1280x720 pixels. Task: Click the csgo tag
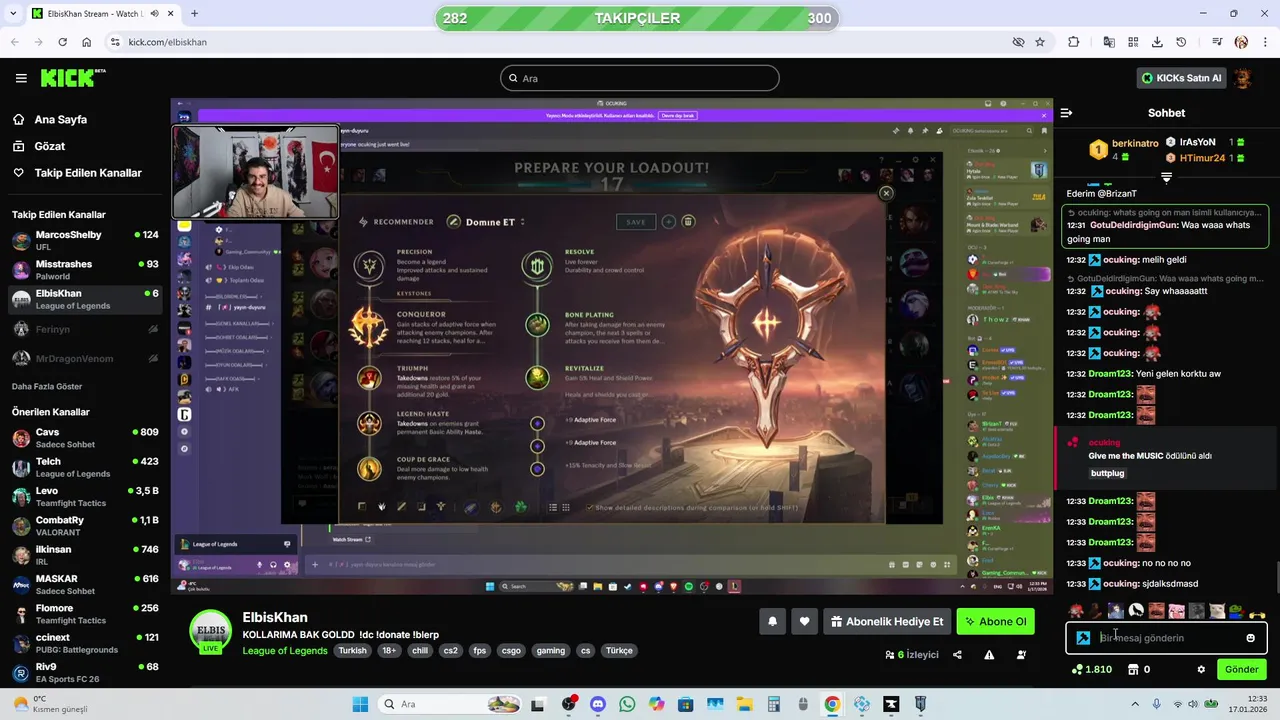pos(511,650)
